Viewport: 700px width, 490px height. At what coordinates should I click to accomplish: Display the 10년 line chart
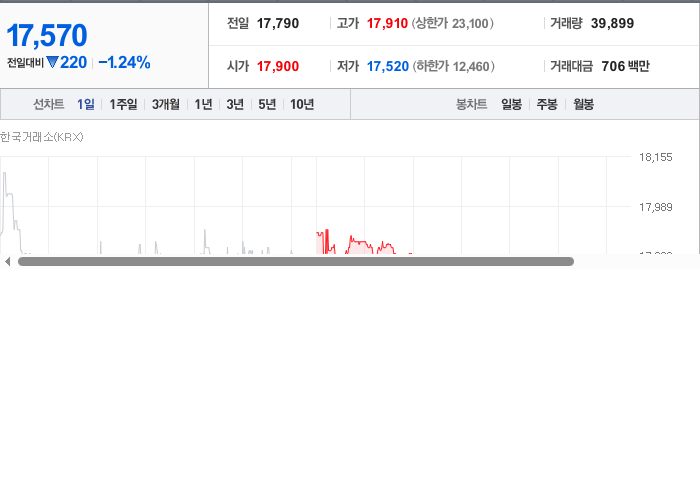tap(302, 104)
